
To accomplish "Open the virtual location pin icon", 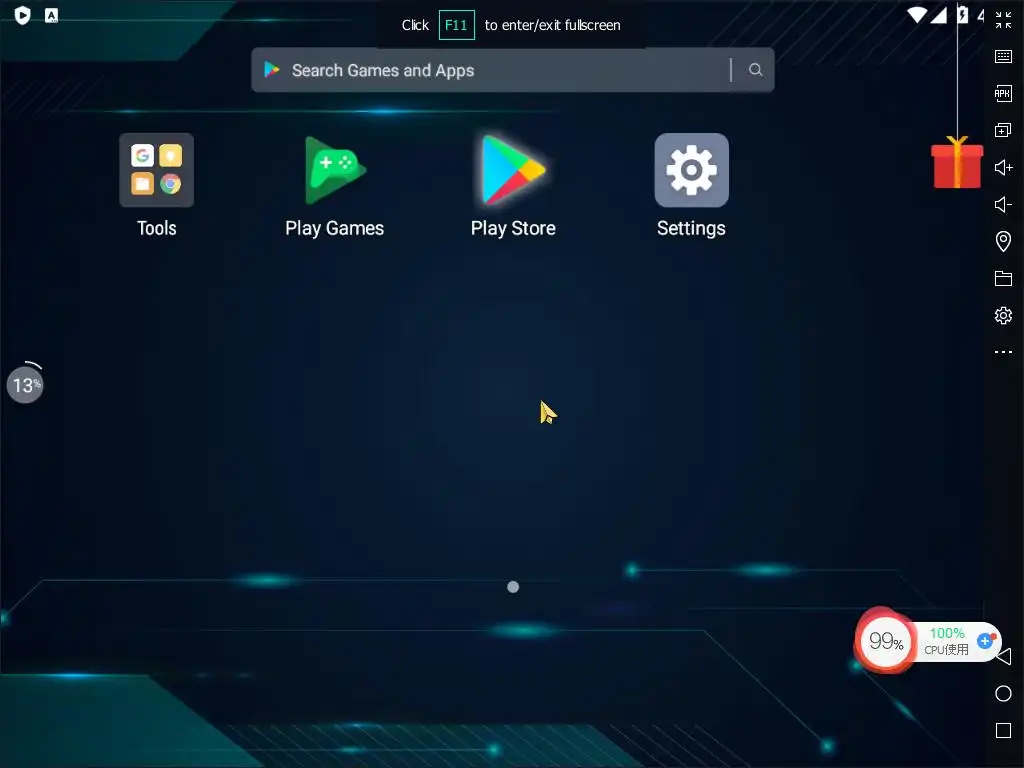I will [1003, 242].
